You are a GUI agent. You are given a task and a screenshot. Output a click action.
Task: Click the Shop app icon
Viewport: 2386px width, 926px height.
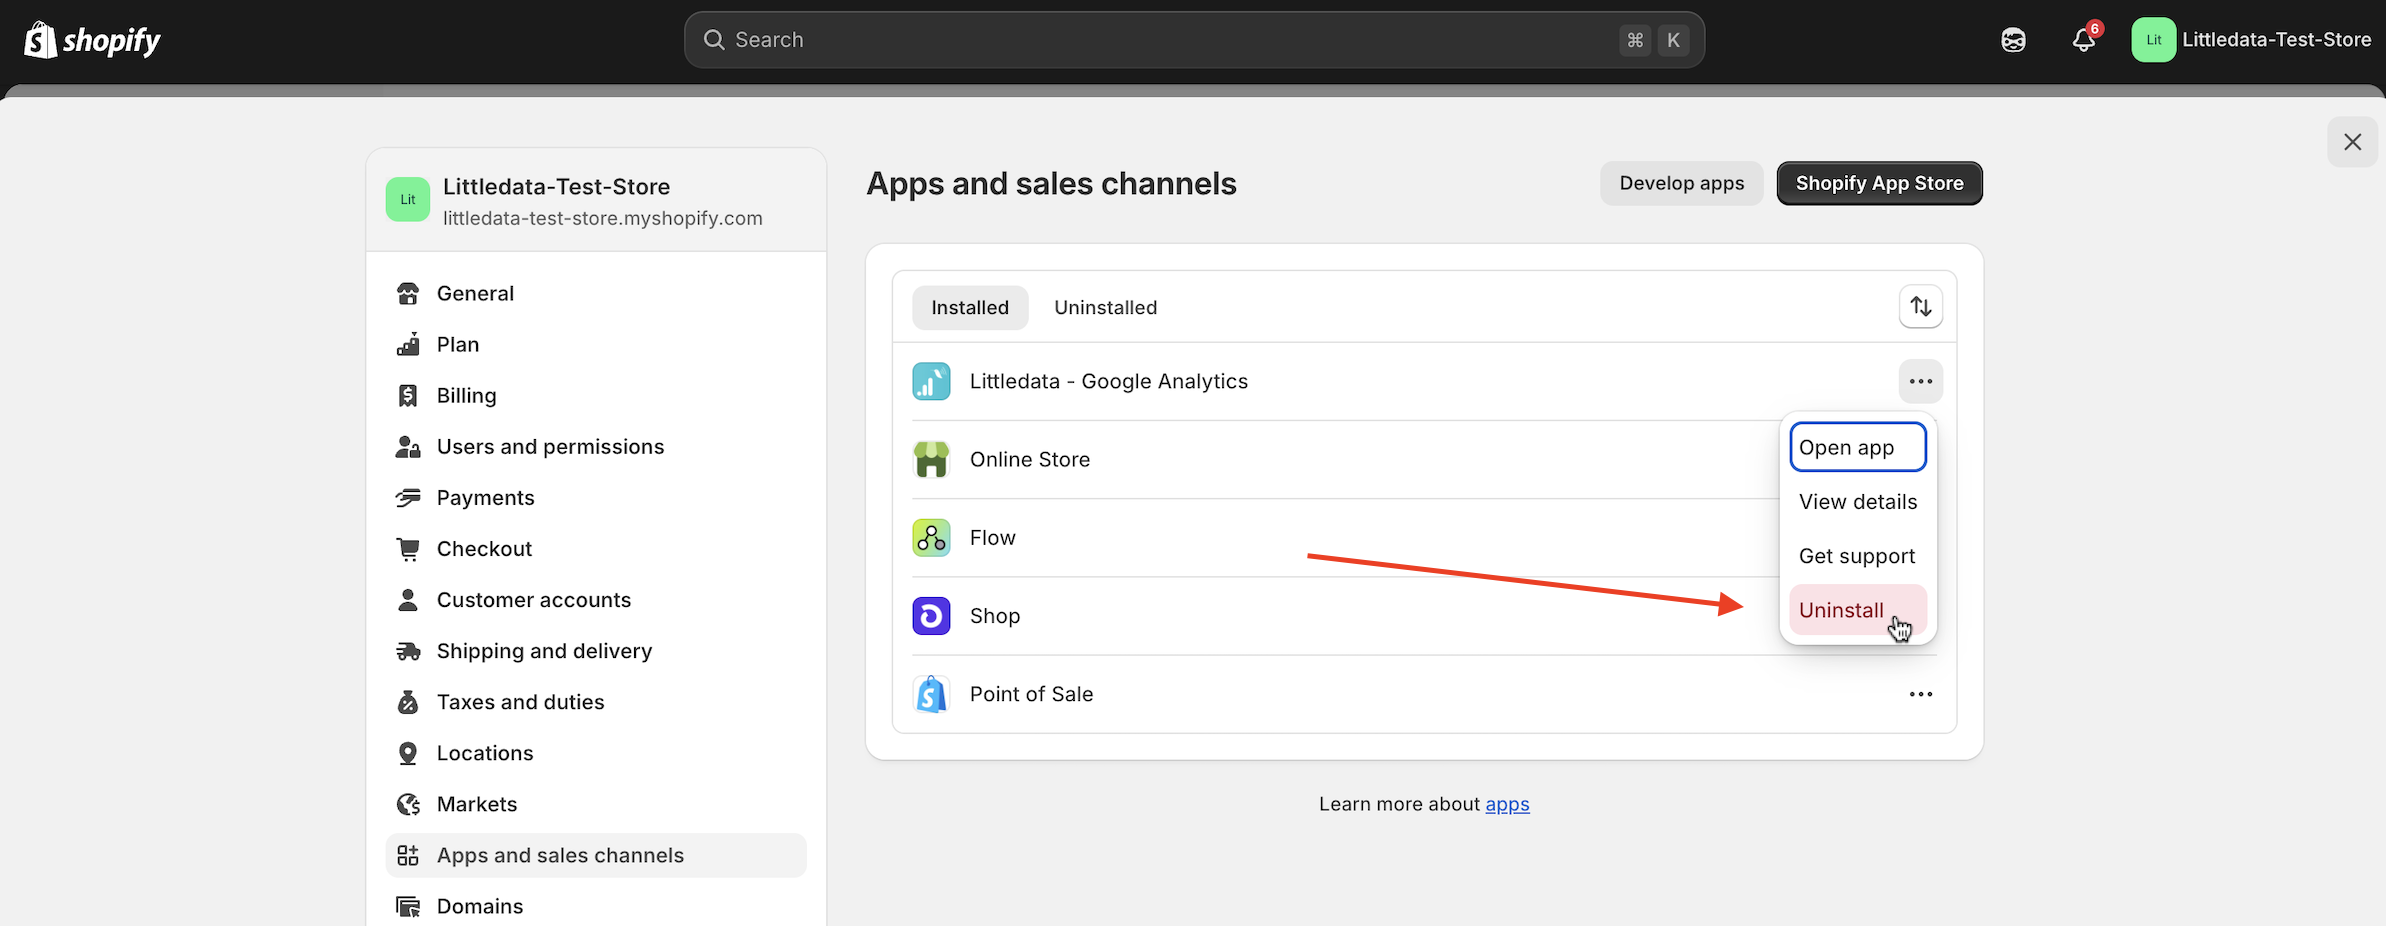[x=931, y=615]
